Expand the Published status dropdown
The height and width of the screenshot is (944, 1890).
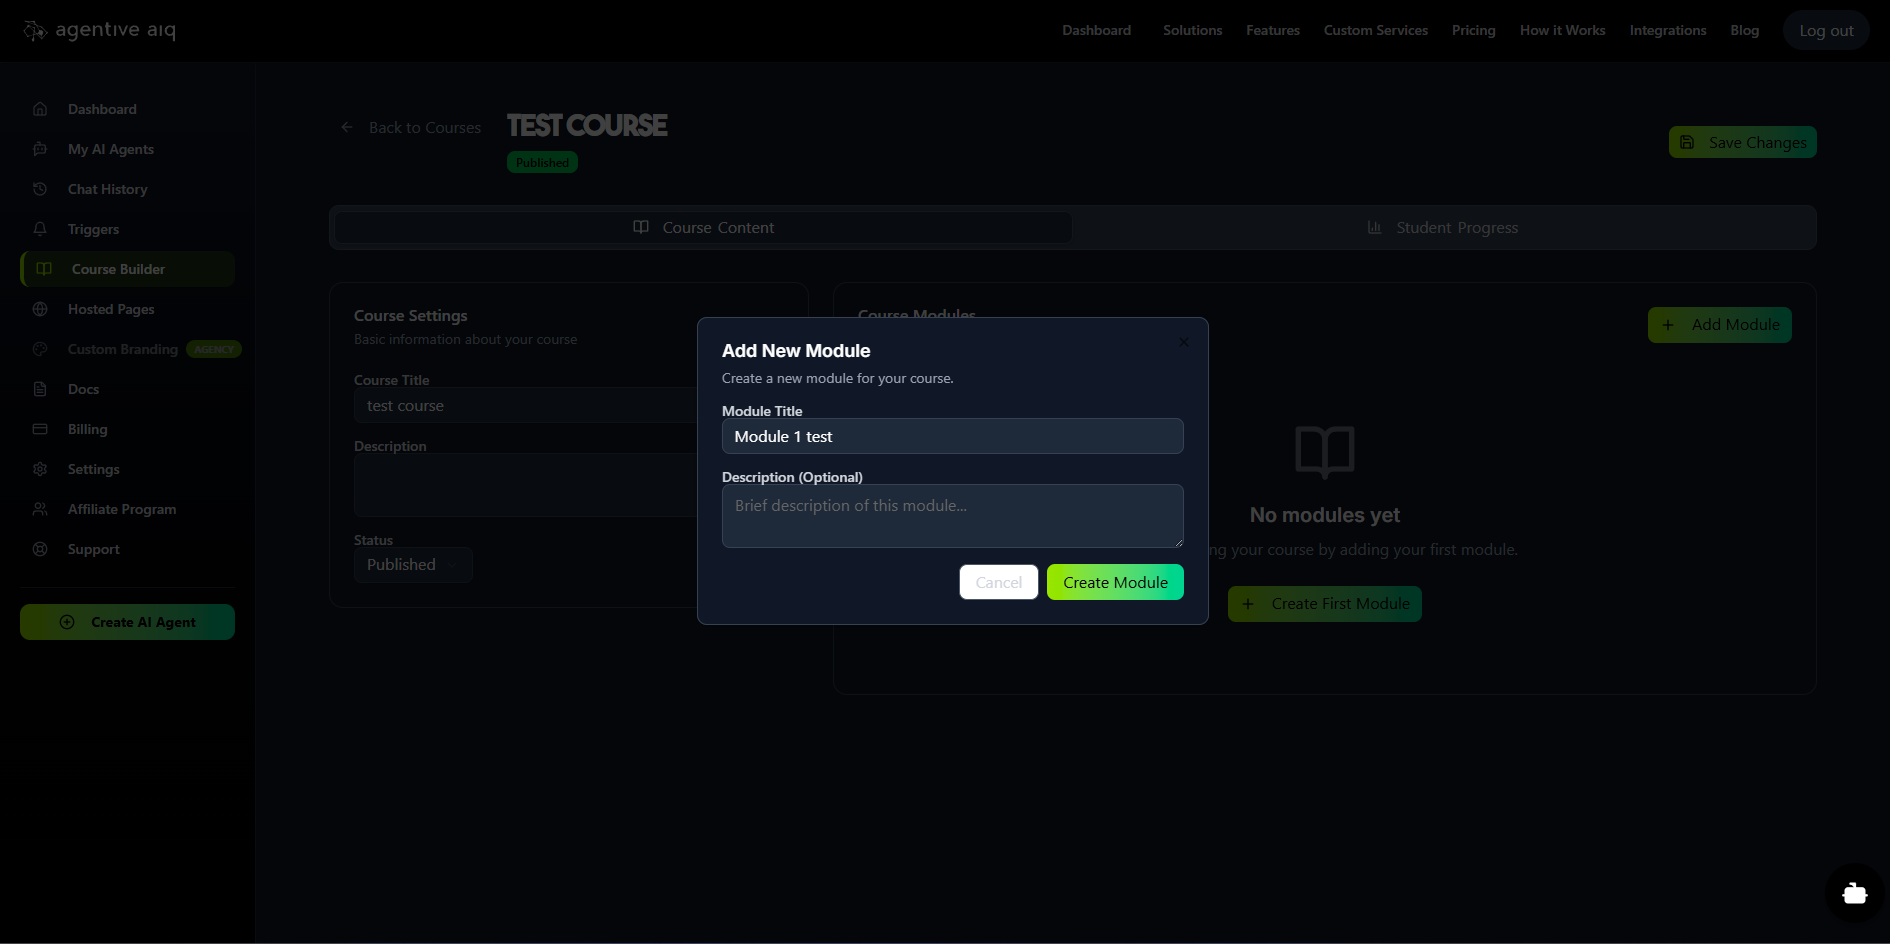click(x=413, y=565)
